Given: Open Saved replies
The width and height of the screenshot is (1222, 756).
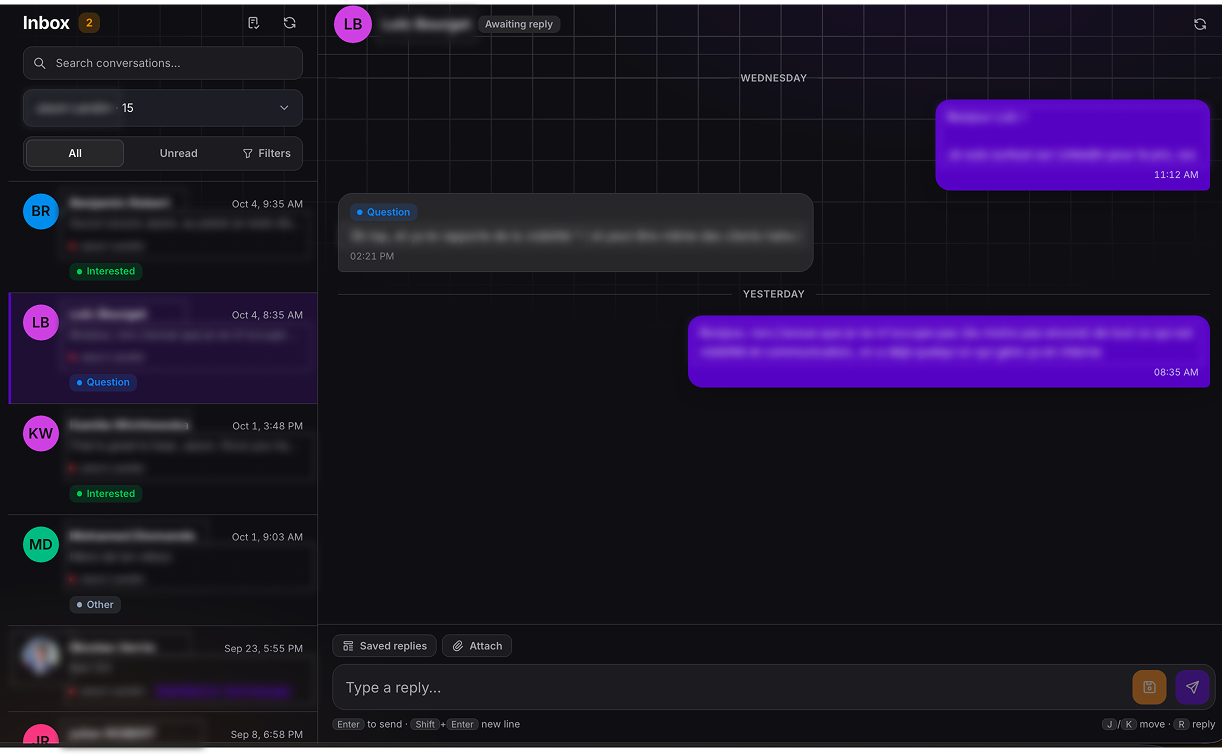Looking at the screenshot, I should click(385, 646).
